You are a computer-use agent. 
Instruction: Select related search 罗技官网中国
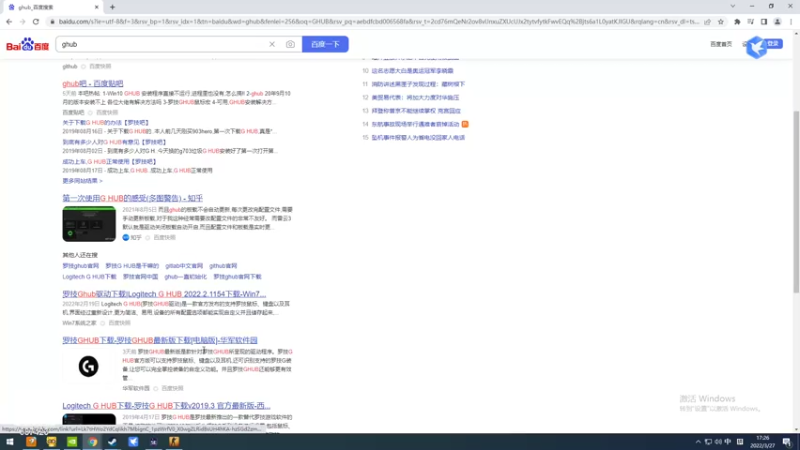140,277
